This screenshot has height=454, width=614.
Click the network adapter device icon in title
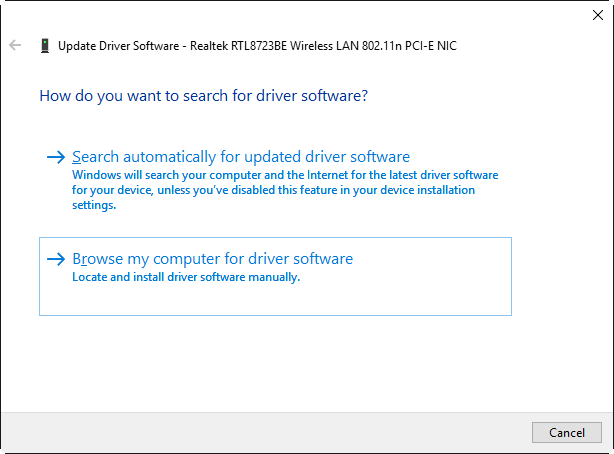click(x=45, y=46)
